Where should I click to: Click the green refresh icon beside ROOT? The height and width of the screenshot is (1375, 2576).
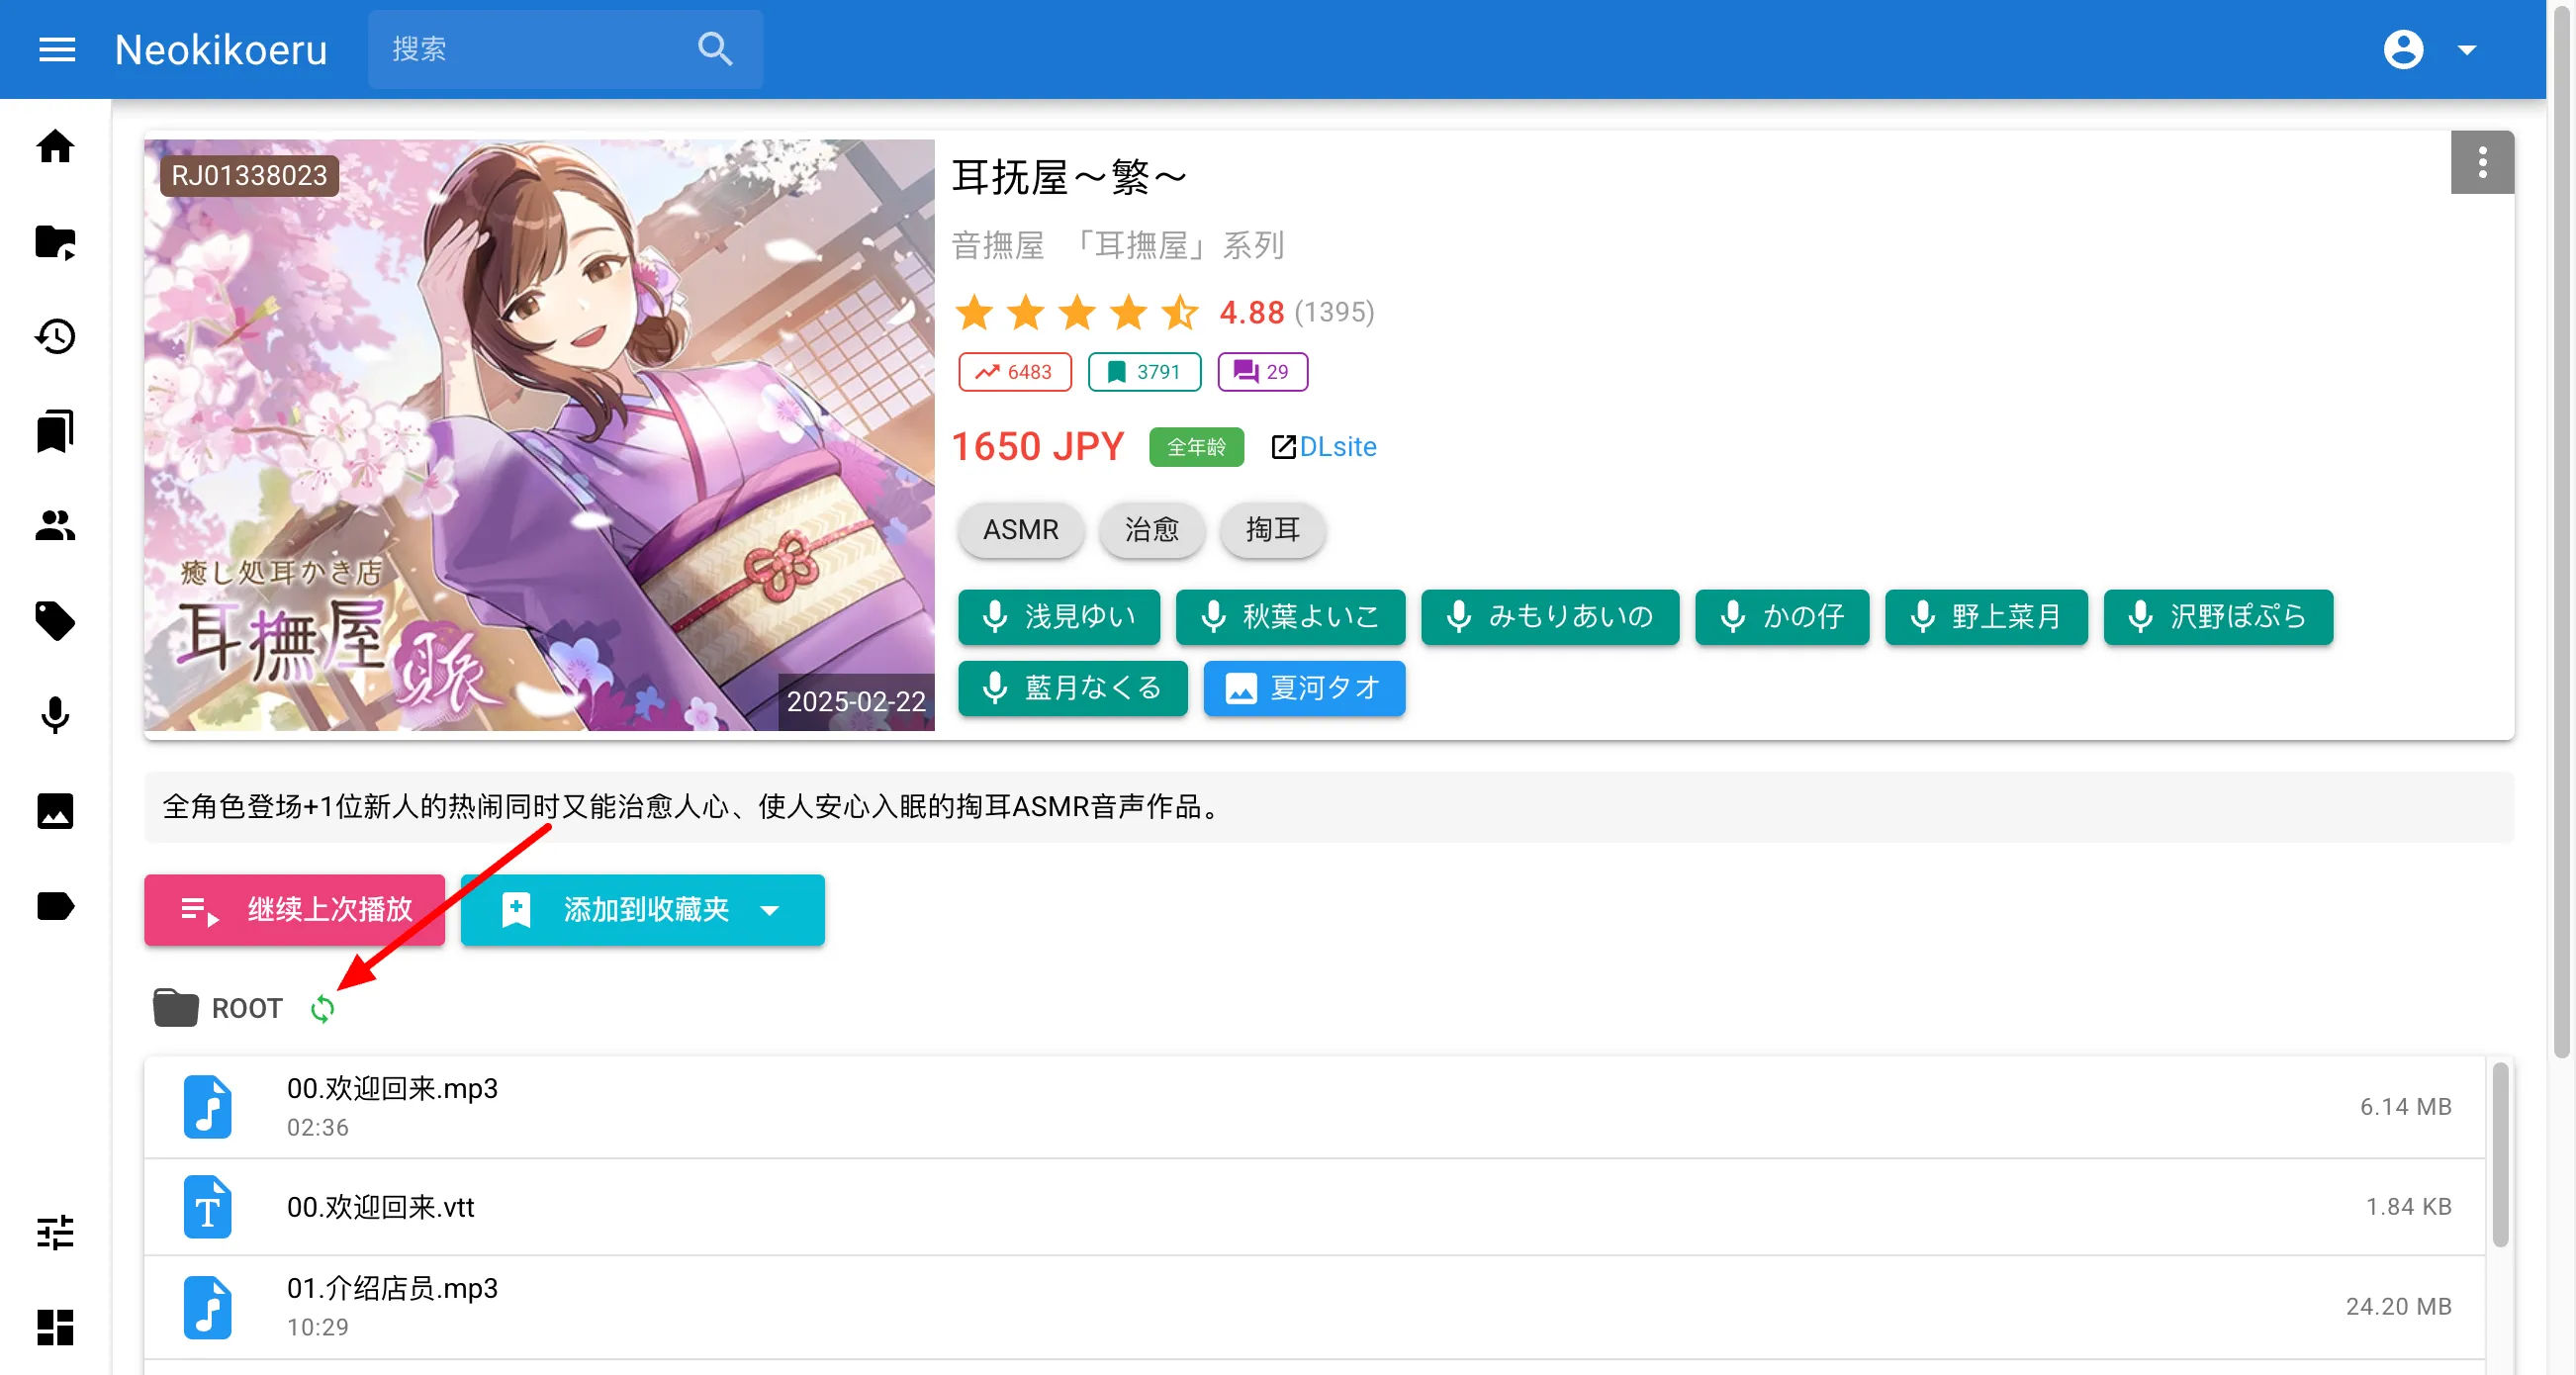tap(322, 1010)
